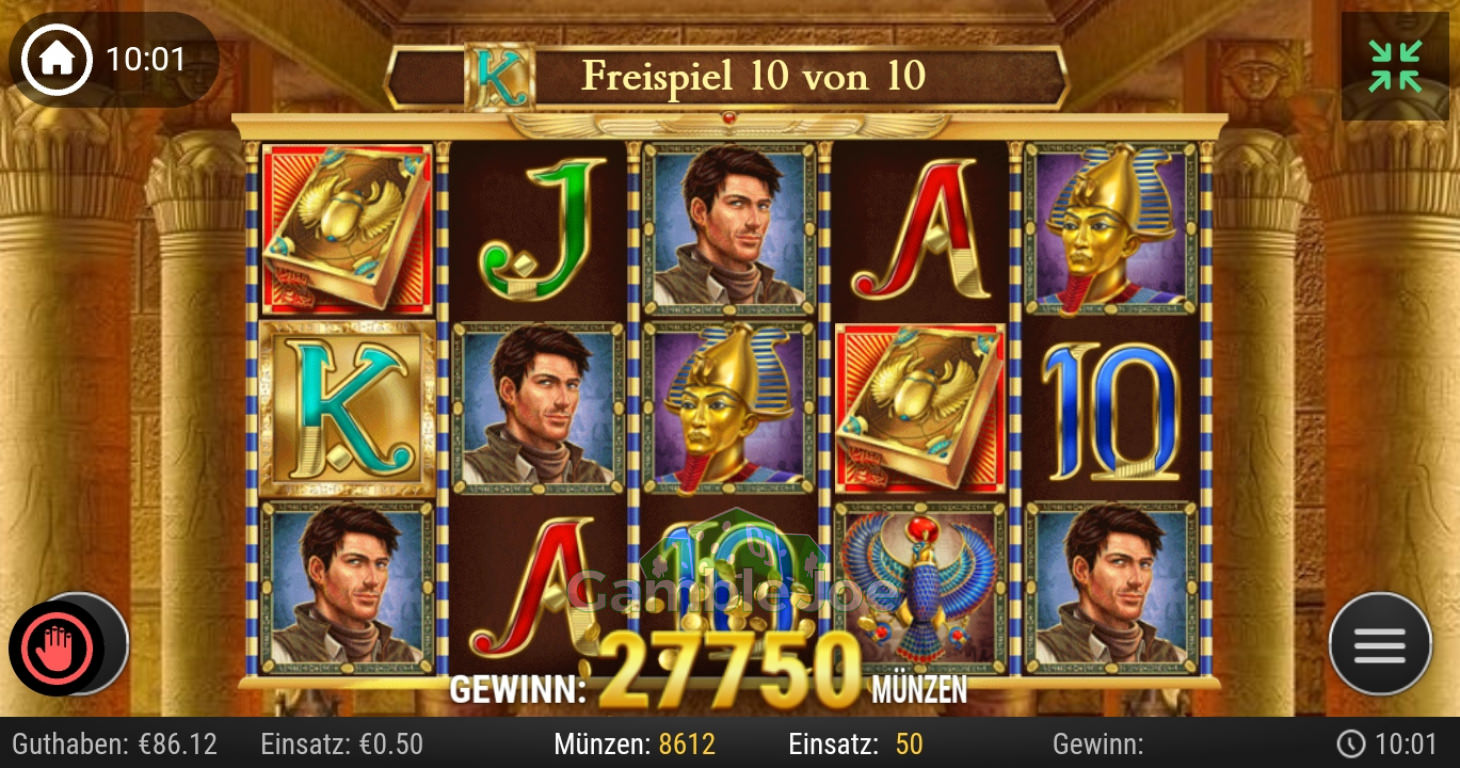The width and height of the screenshot is (1460, 768).
Task: Click the Einsatz €0.50 bet label
Action: (342, 744)
